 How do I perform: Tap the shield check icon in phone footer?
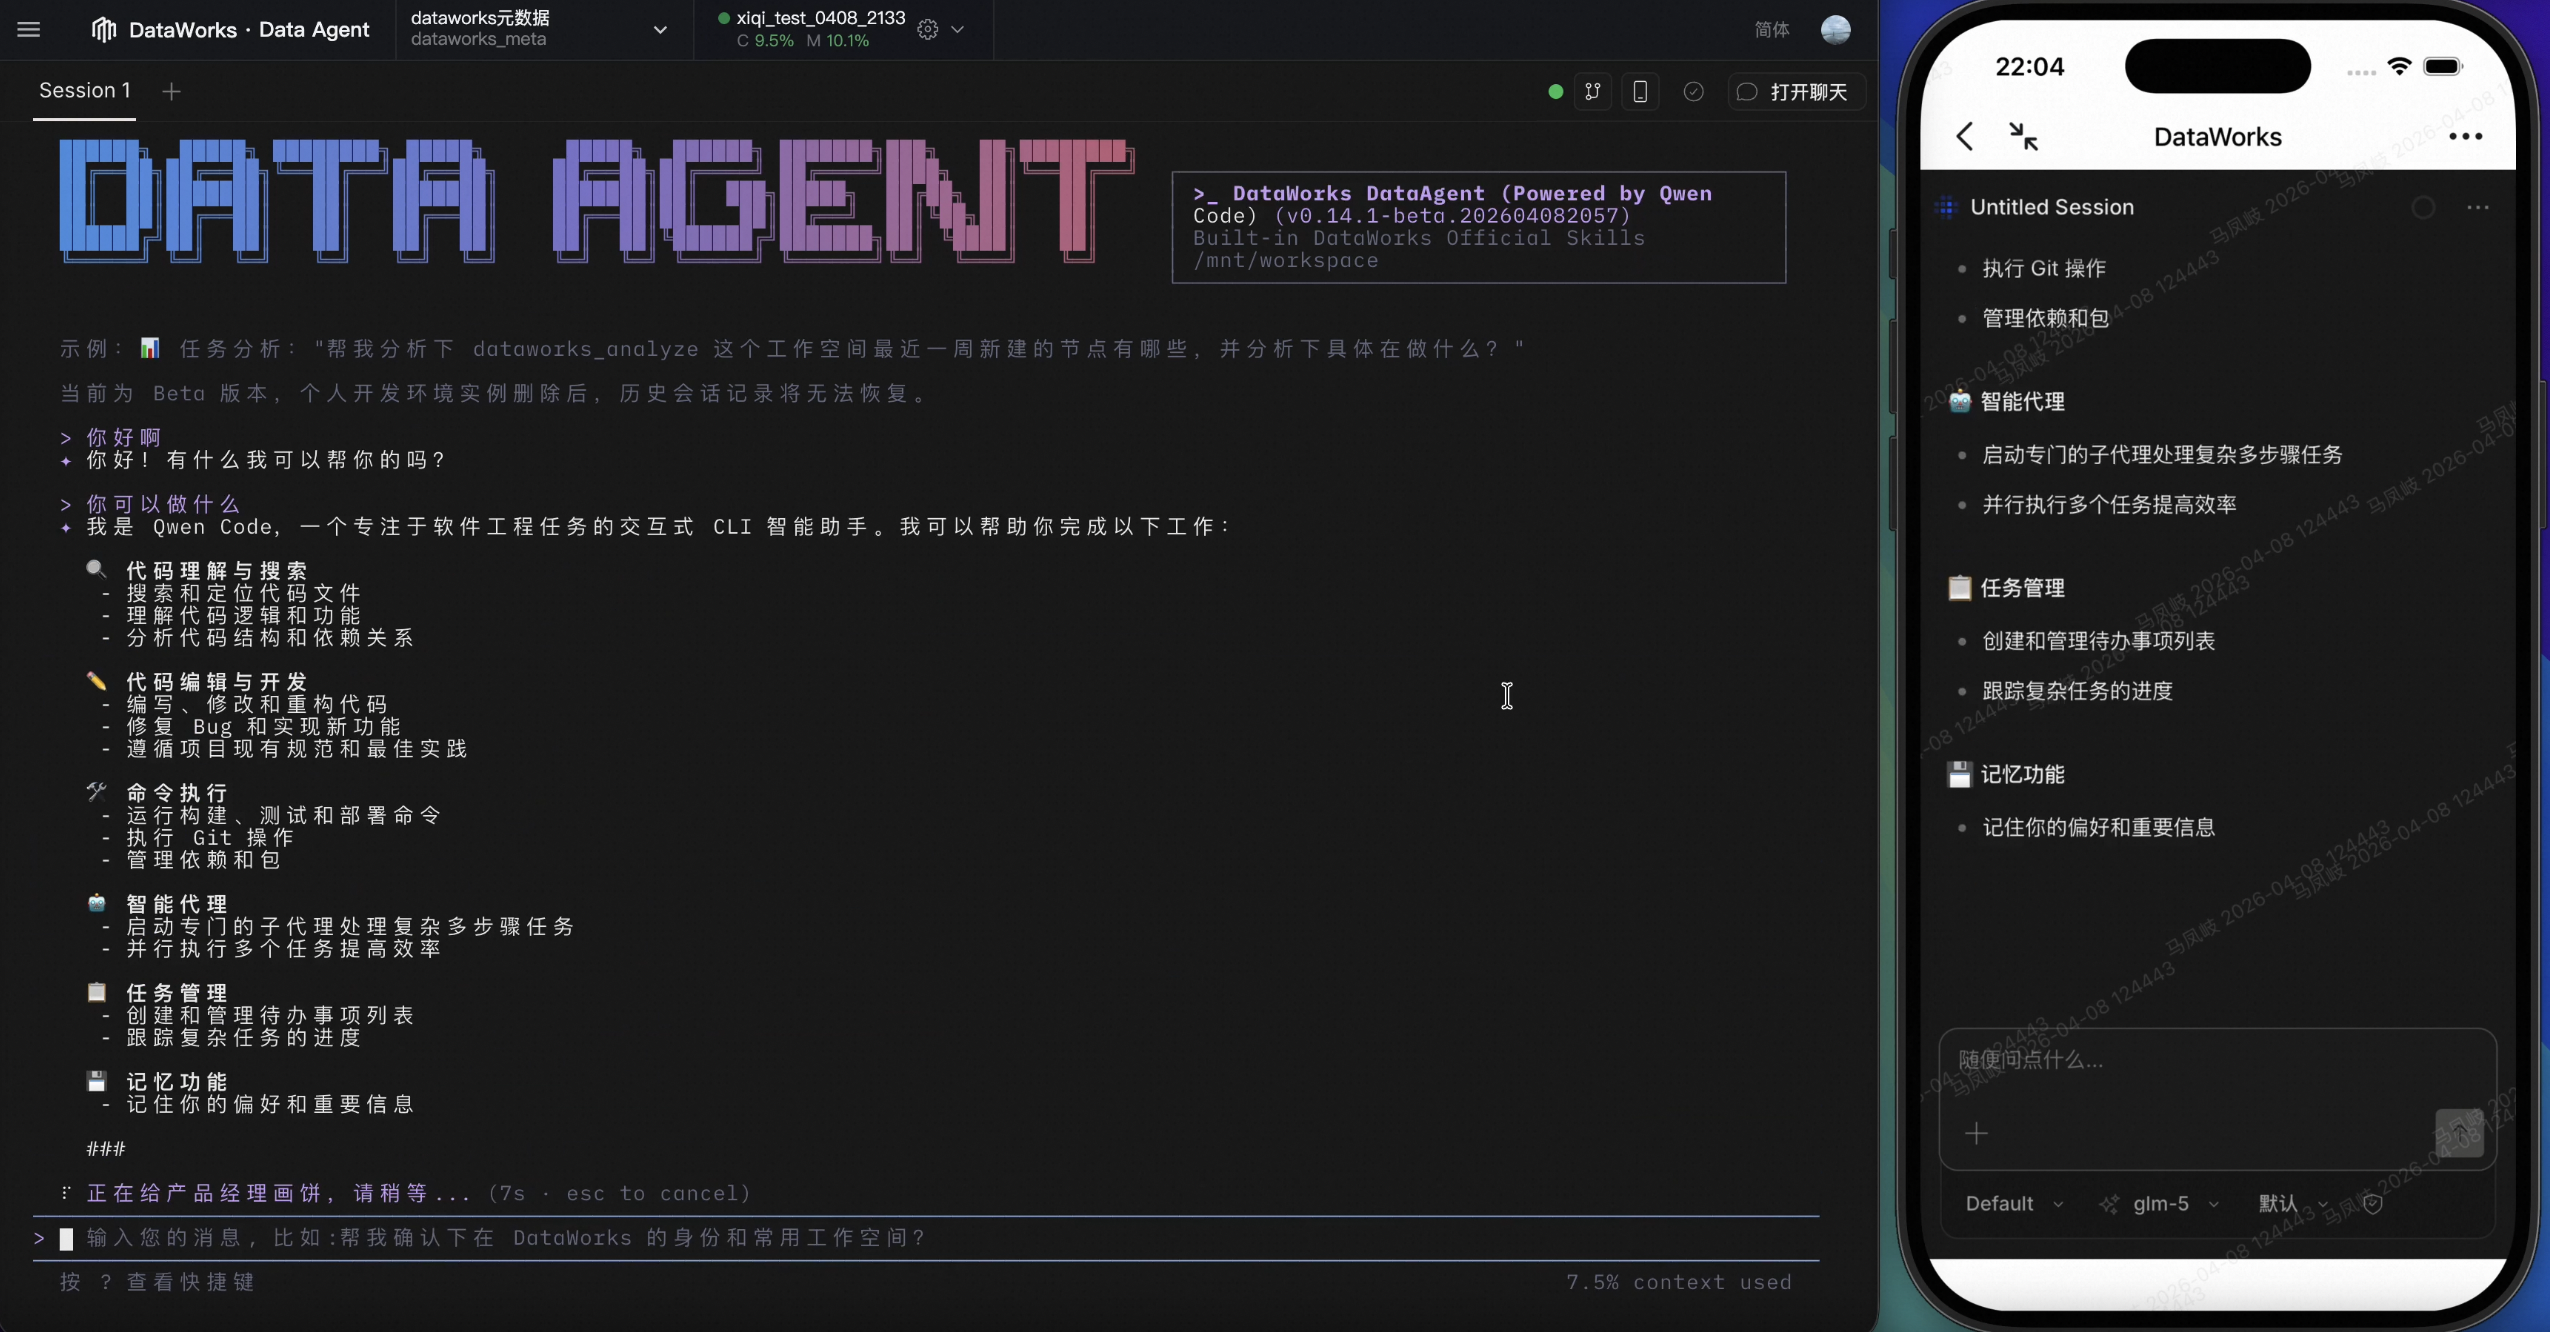click(2373, 1204)
